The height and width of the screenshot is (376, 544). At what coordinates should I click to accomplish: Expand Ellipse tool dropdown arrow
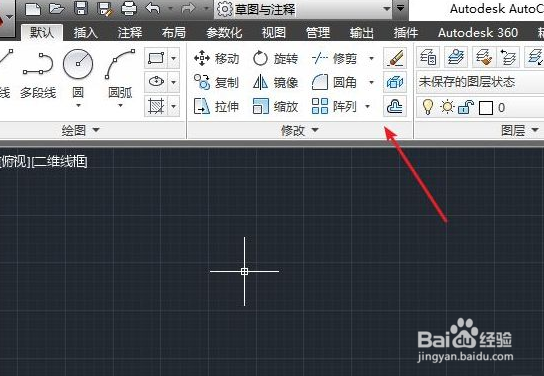(173, 82)
